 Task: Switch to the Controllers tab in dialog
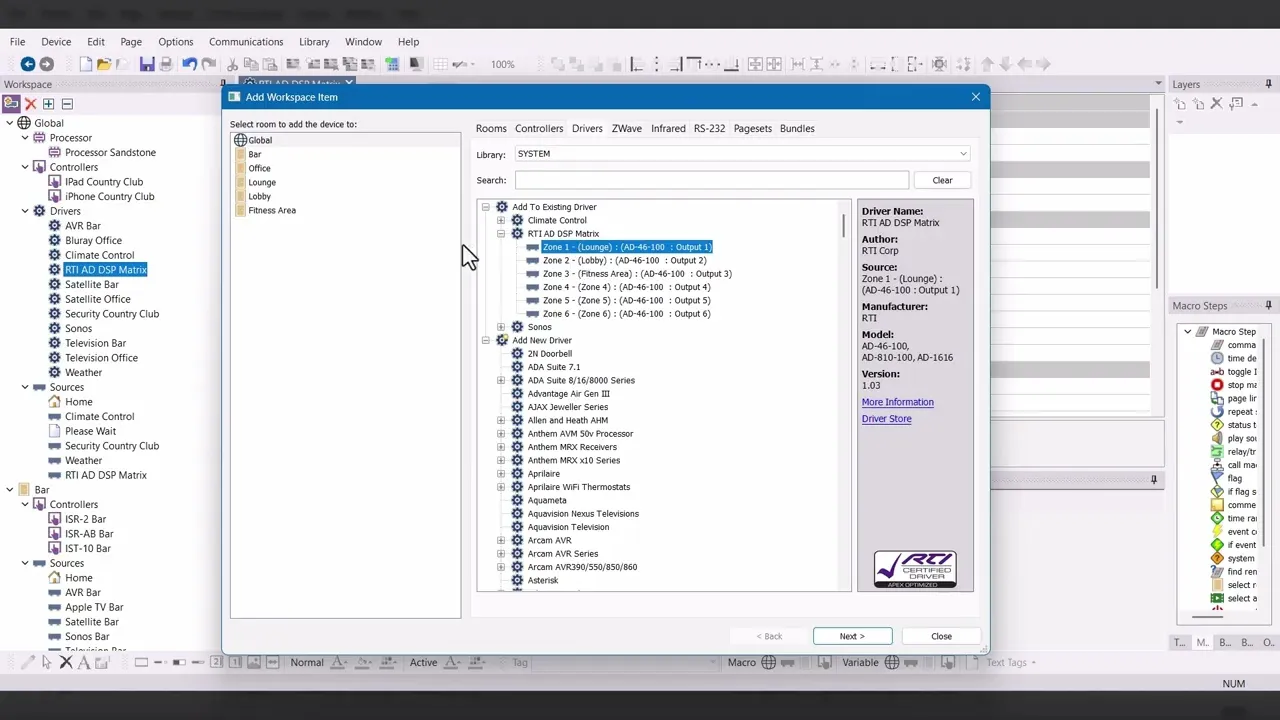(539, 128)
